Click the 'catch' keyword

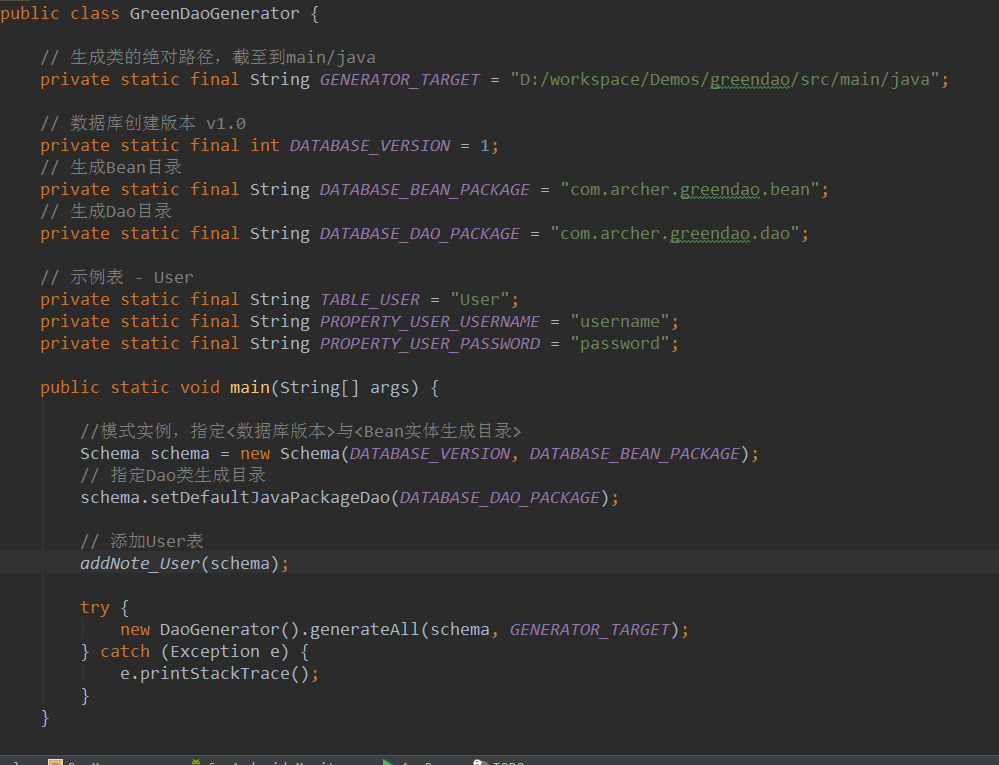[x=125, y=652]
